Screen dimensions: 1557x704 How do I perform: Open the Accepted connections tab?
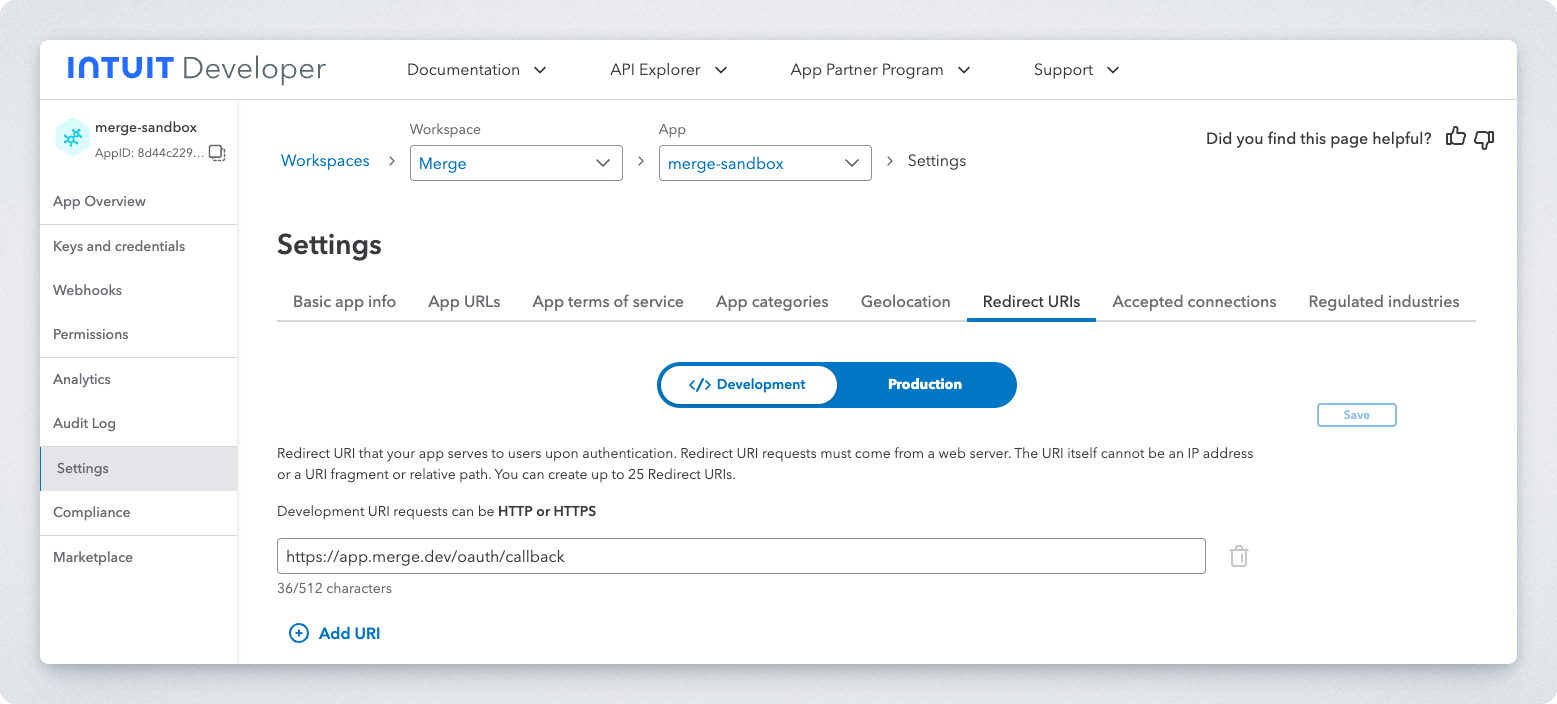pos(1194,302)
